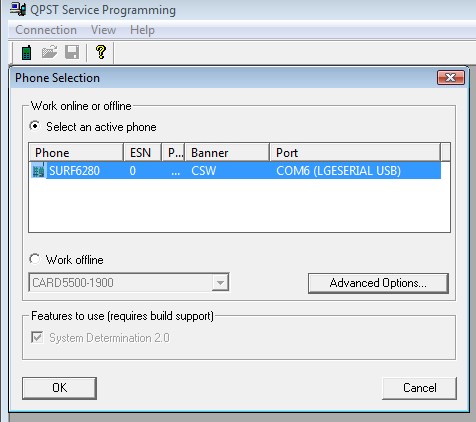This screenshot has height=422, width=476.
Task: Click the Advanced Options button
Action: pos(378,283)
